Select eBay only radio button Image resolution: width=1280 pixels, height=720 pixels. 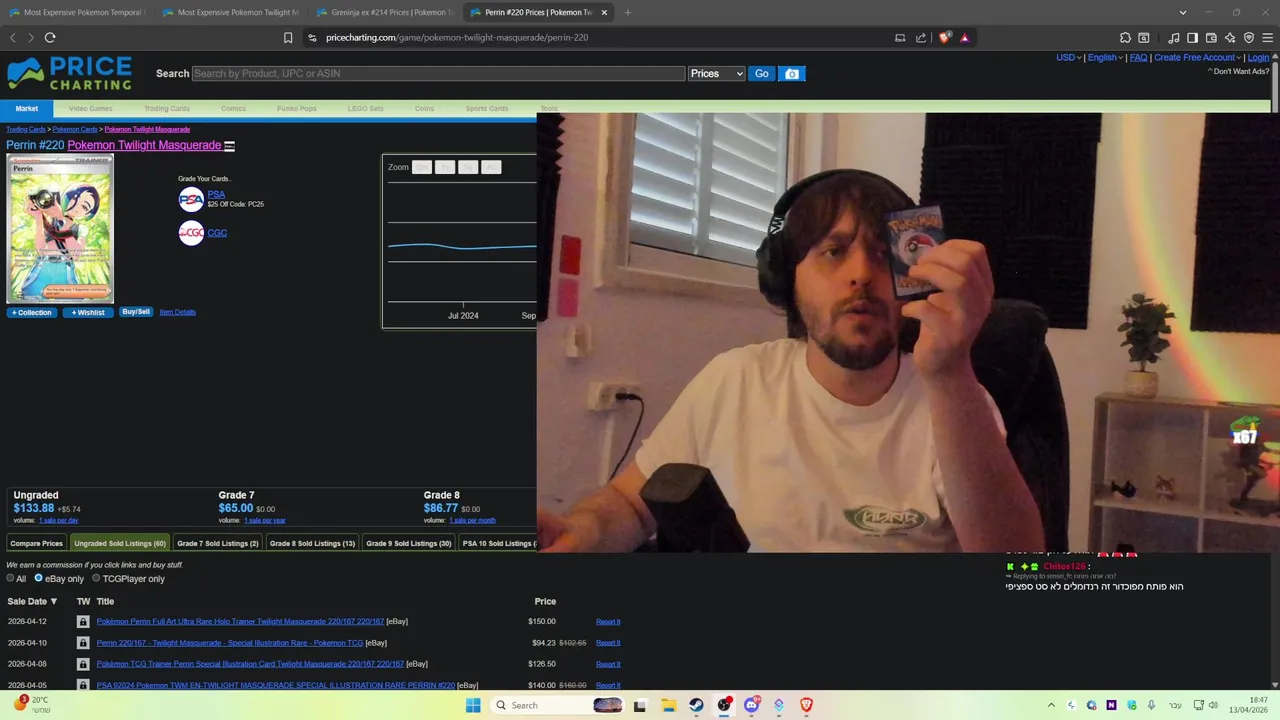tap(38, 578)
